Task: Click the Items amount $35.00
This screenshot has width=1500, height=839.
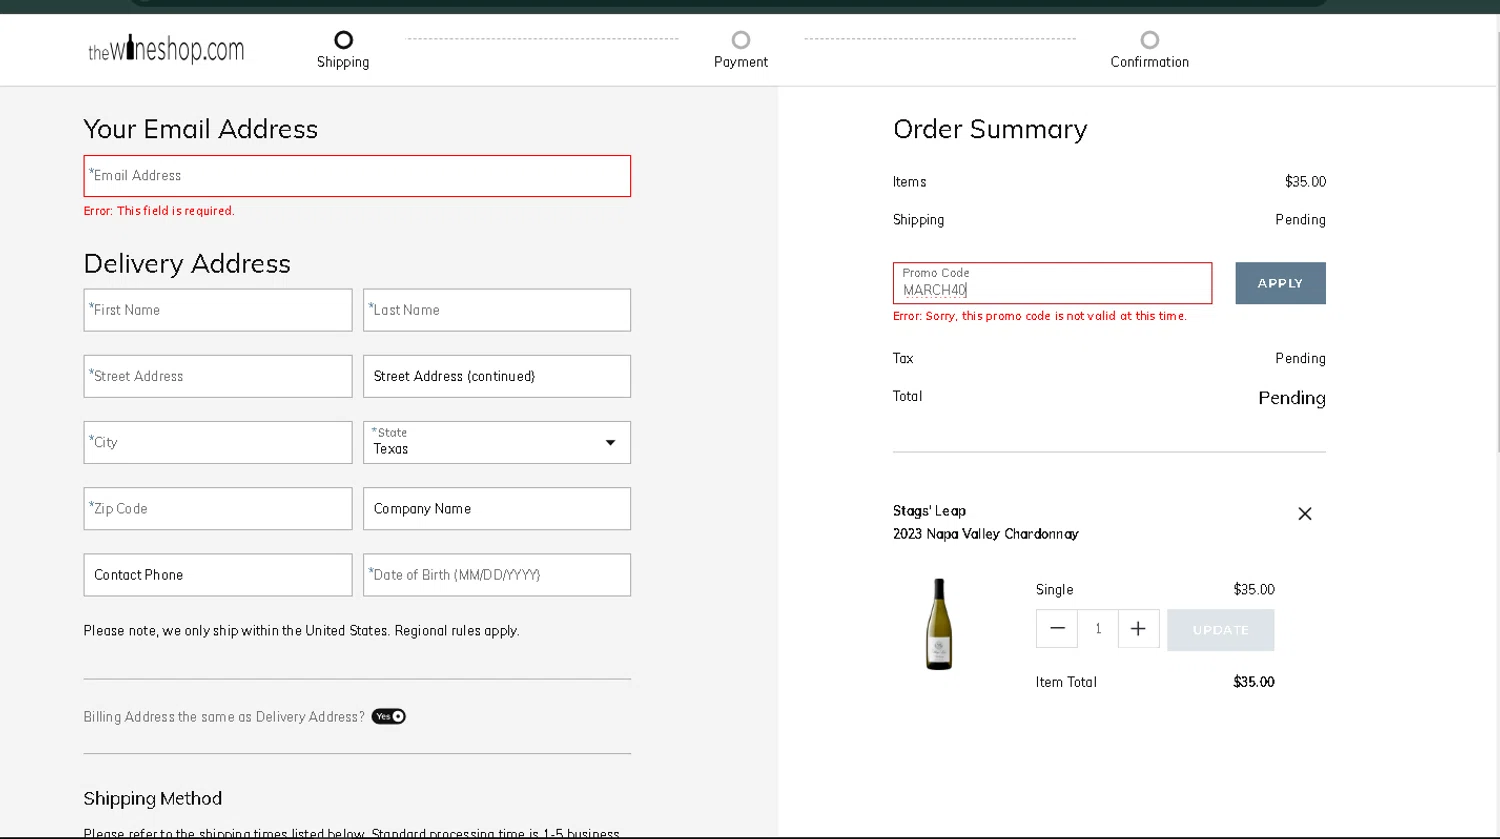Action: (1305, 182)
